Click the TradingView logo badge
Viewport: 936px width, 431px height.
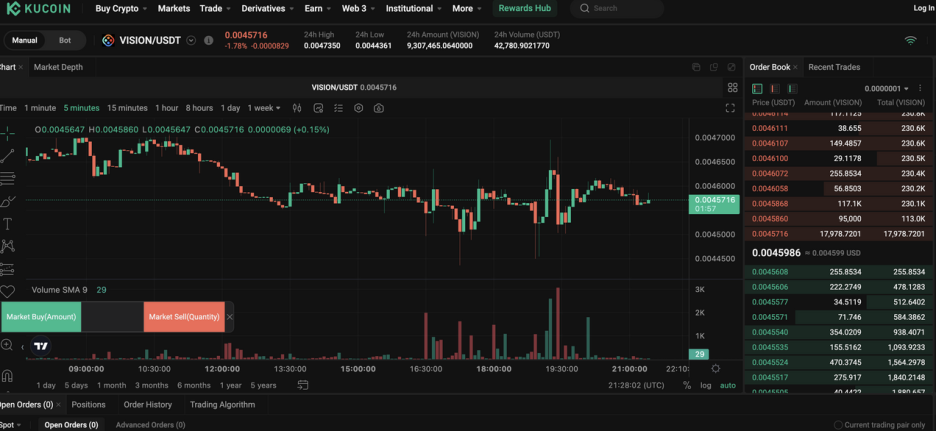pyautogui.click(x=41, y=346)
